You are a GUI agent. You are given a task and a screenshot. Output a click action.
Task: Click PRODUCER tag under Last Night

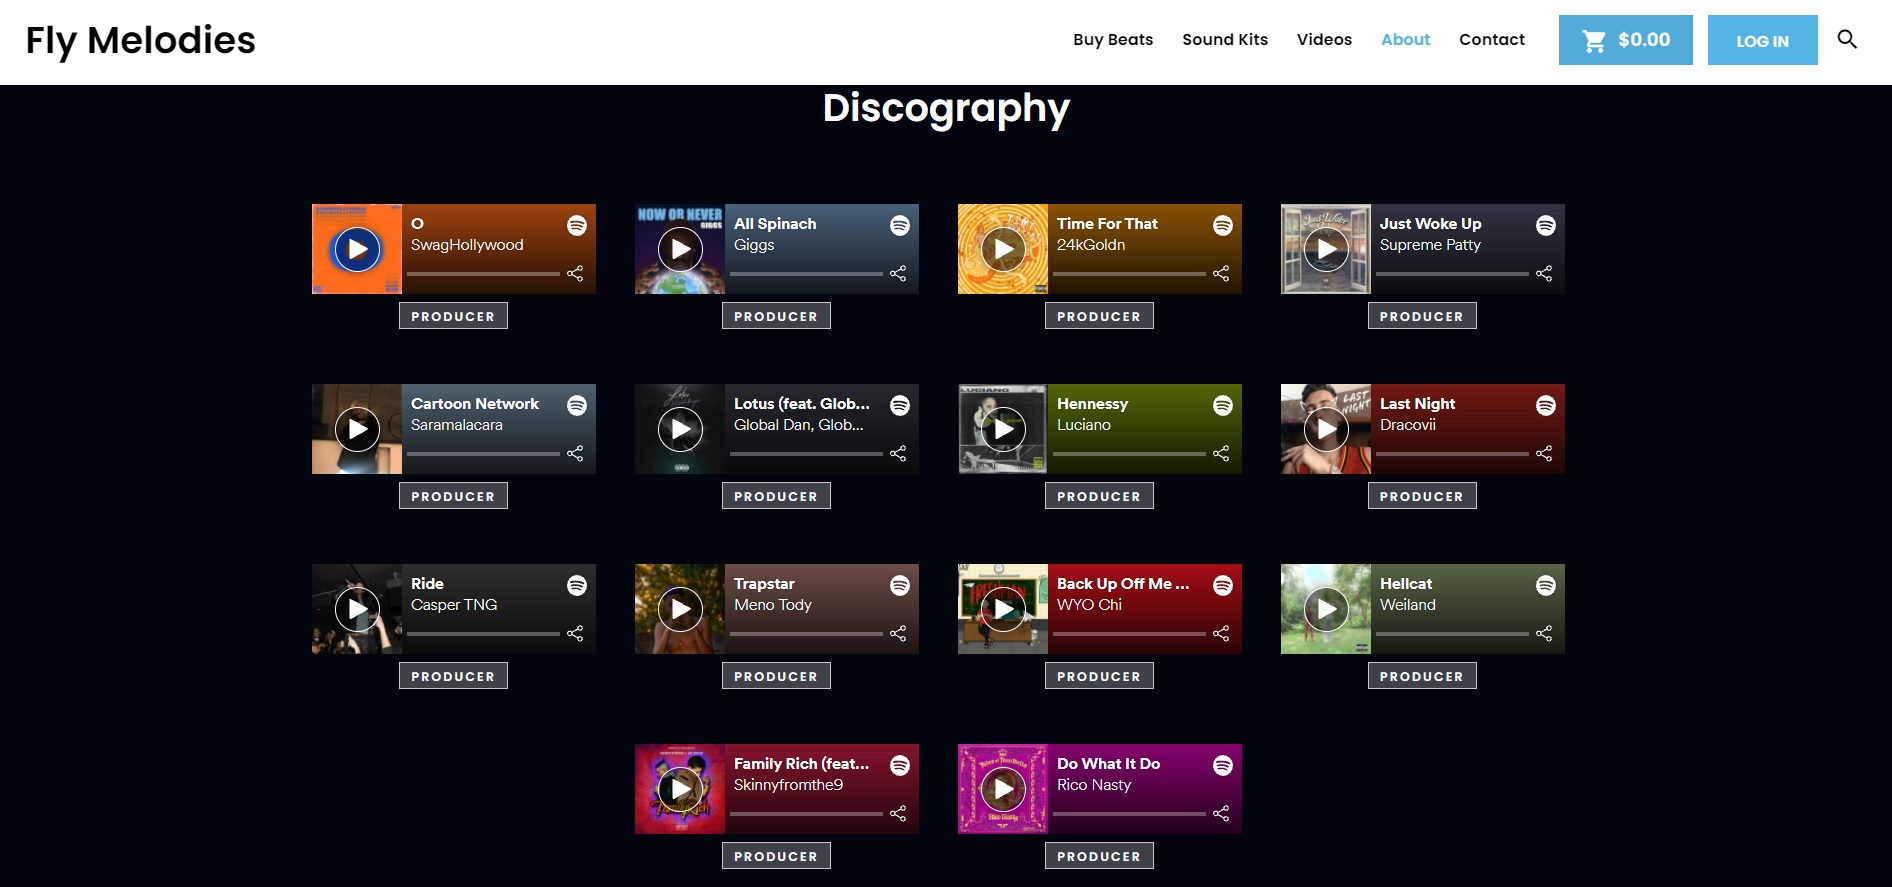point(1422,496)
